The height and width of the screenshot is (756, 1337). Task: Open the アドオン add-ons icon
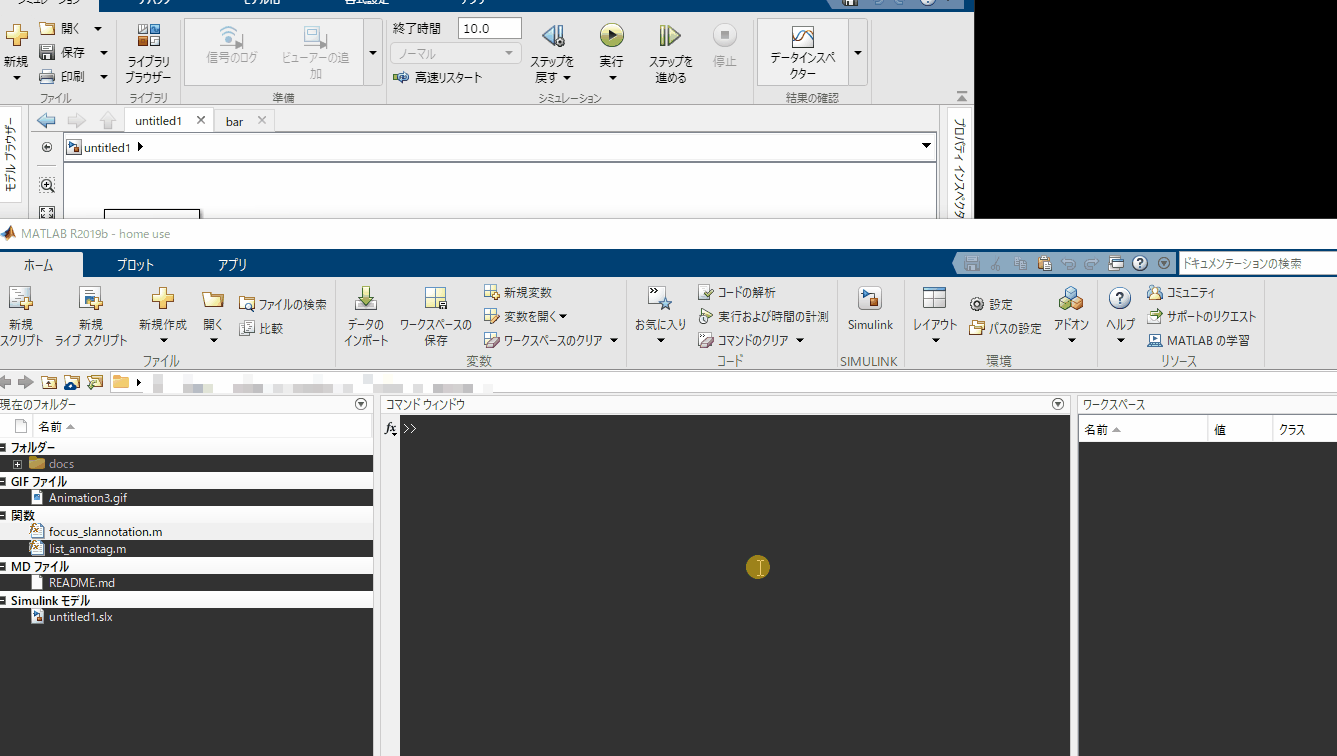pyautogui.click(x=1071, y=298)
